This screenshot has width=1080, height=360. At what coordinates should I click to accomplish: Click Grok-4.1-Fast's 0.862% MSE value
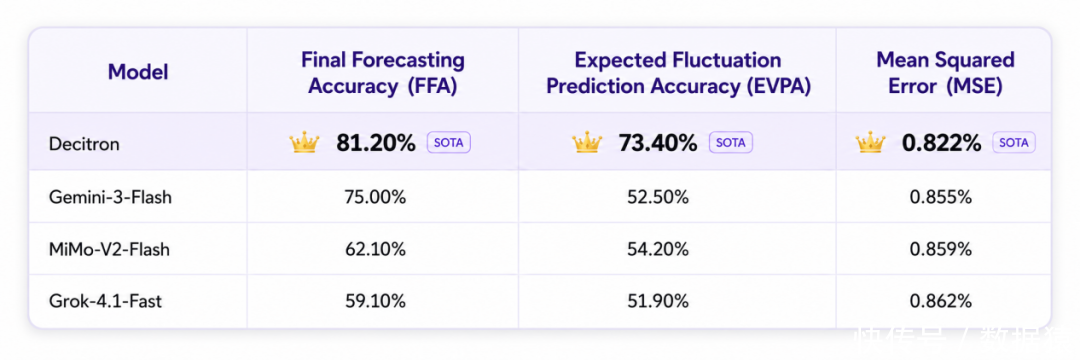[x=941, y=301]
